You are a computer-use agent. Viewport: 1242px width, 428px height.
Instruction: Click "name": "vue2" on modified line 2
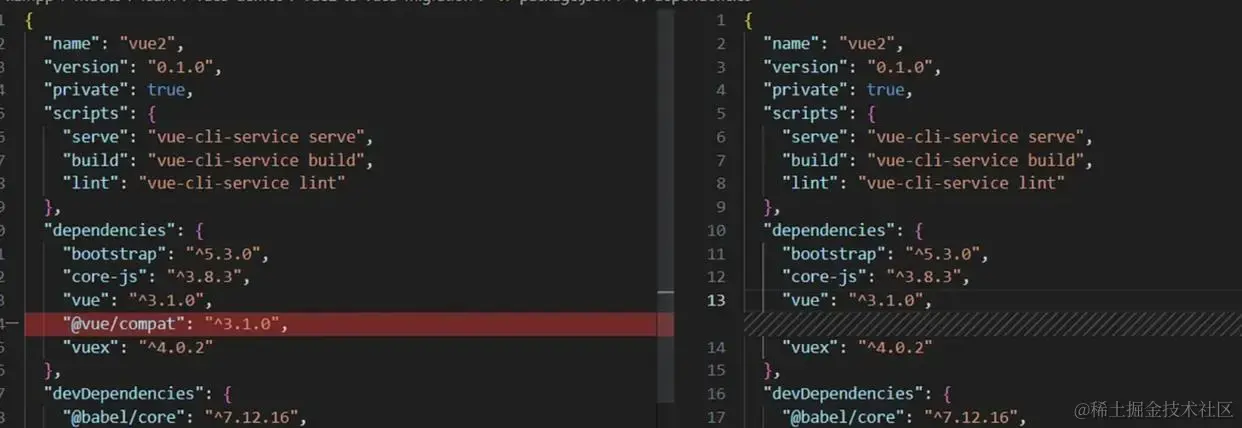click(x=841, y=44)
